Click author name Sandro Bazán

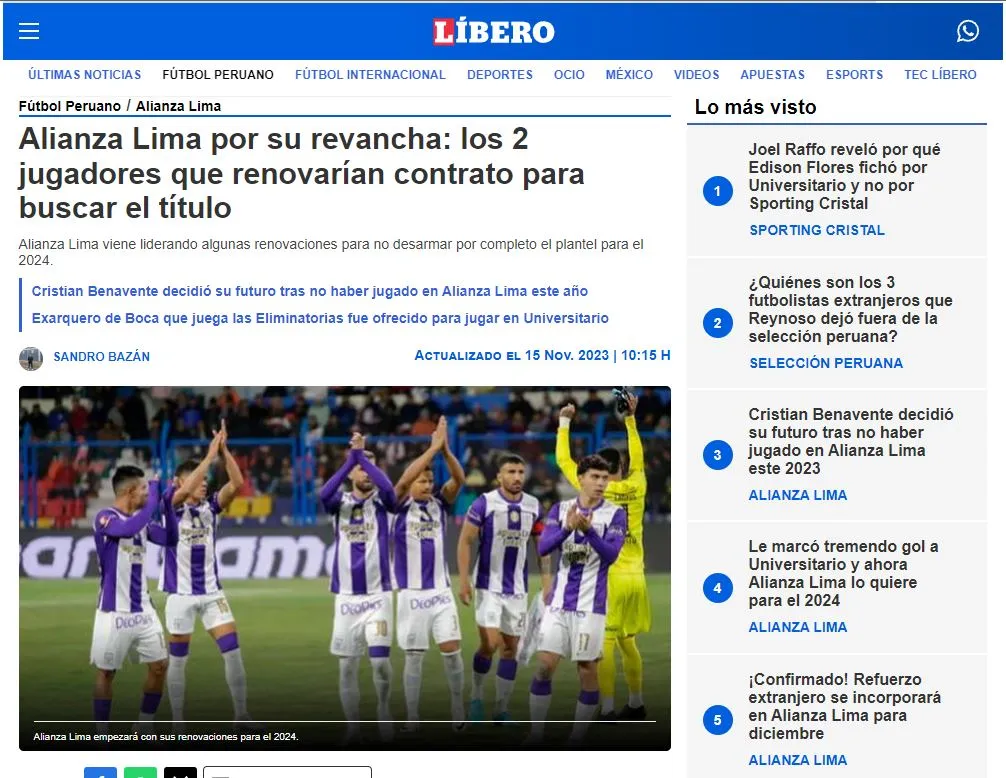coord(101,357)
